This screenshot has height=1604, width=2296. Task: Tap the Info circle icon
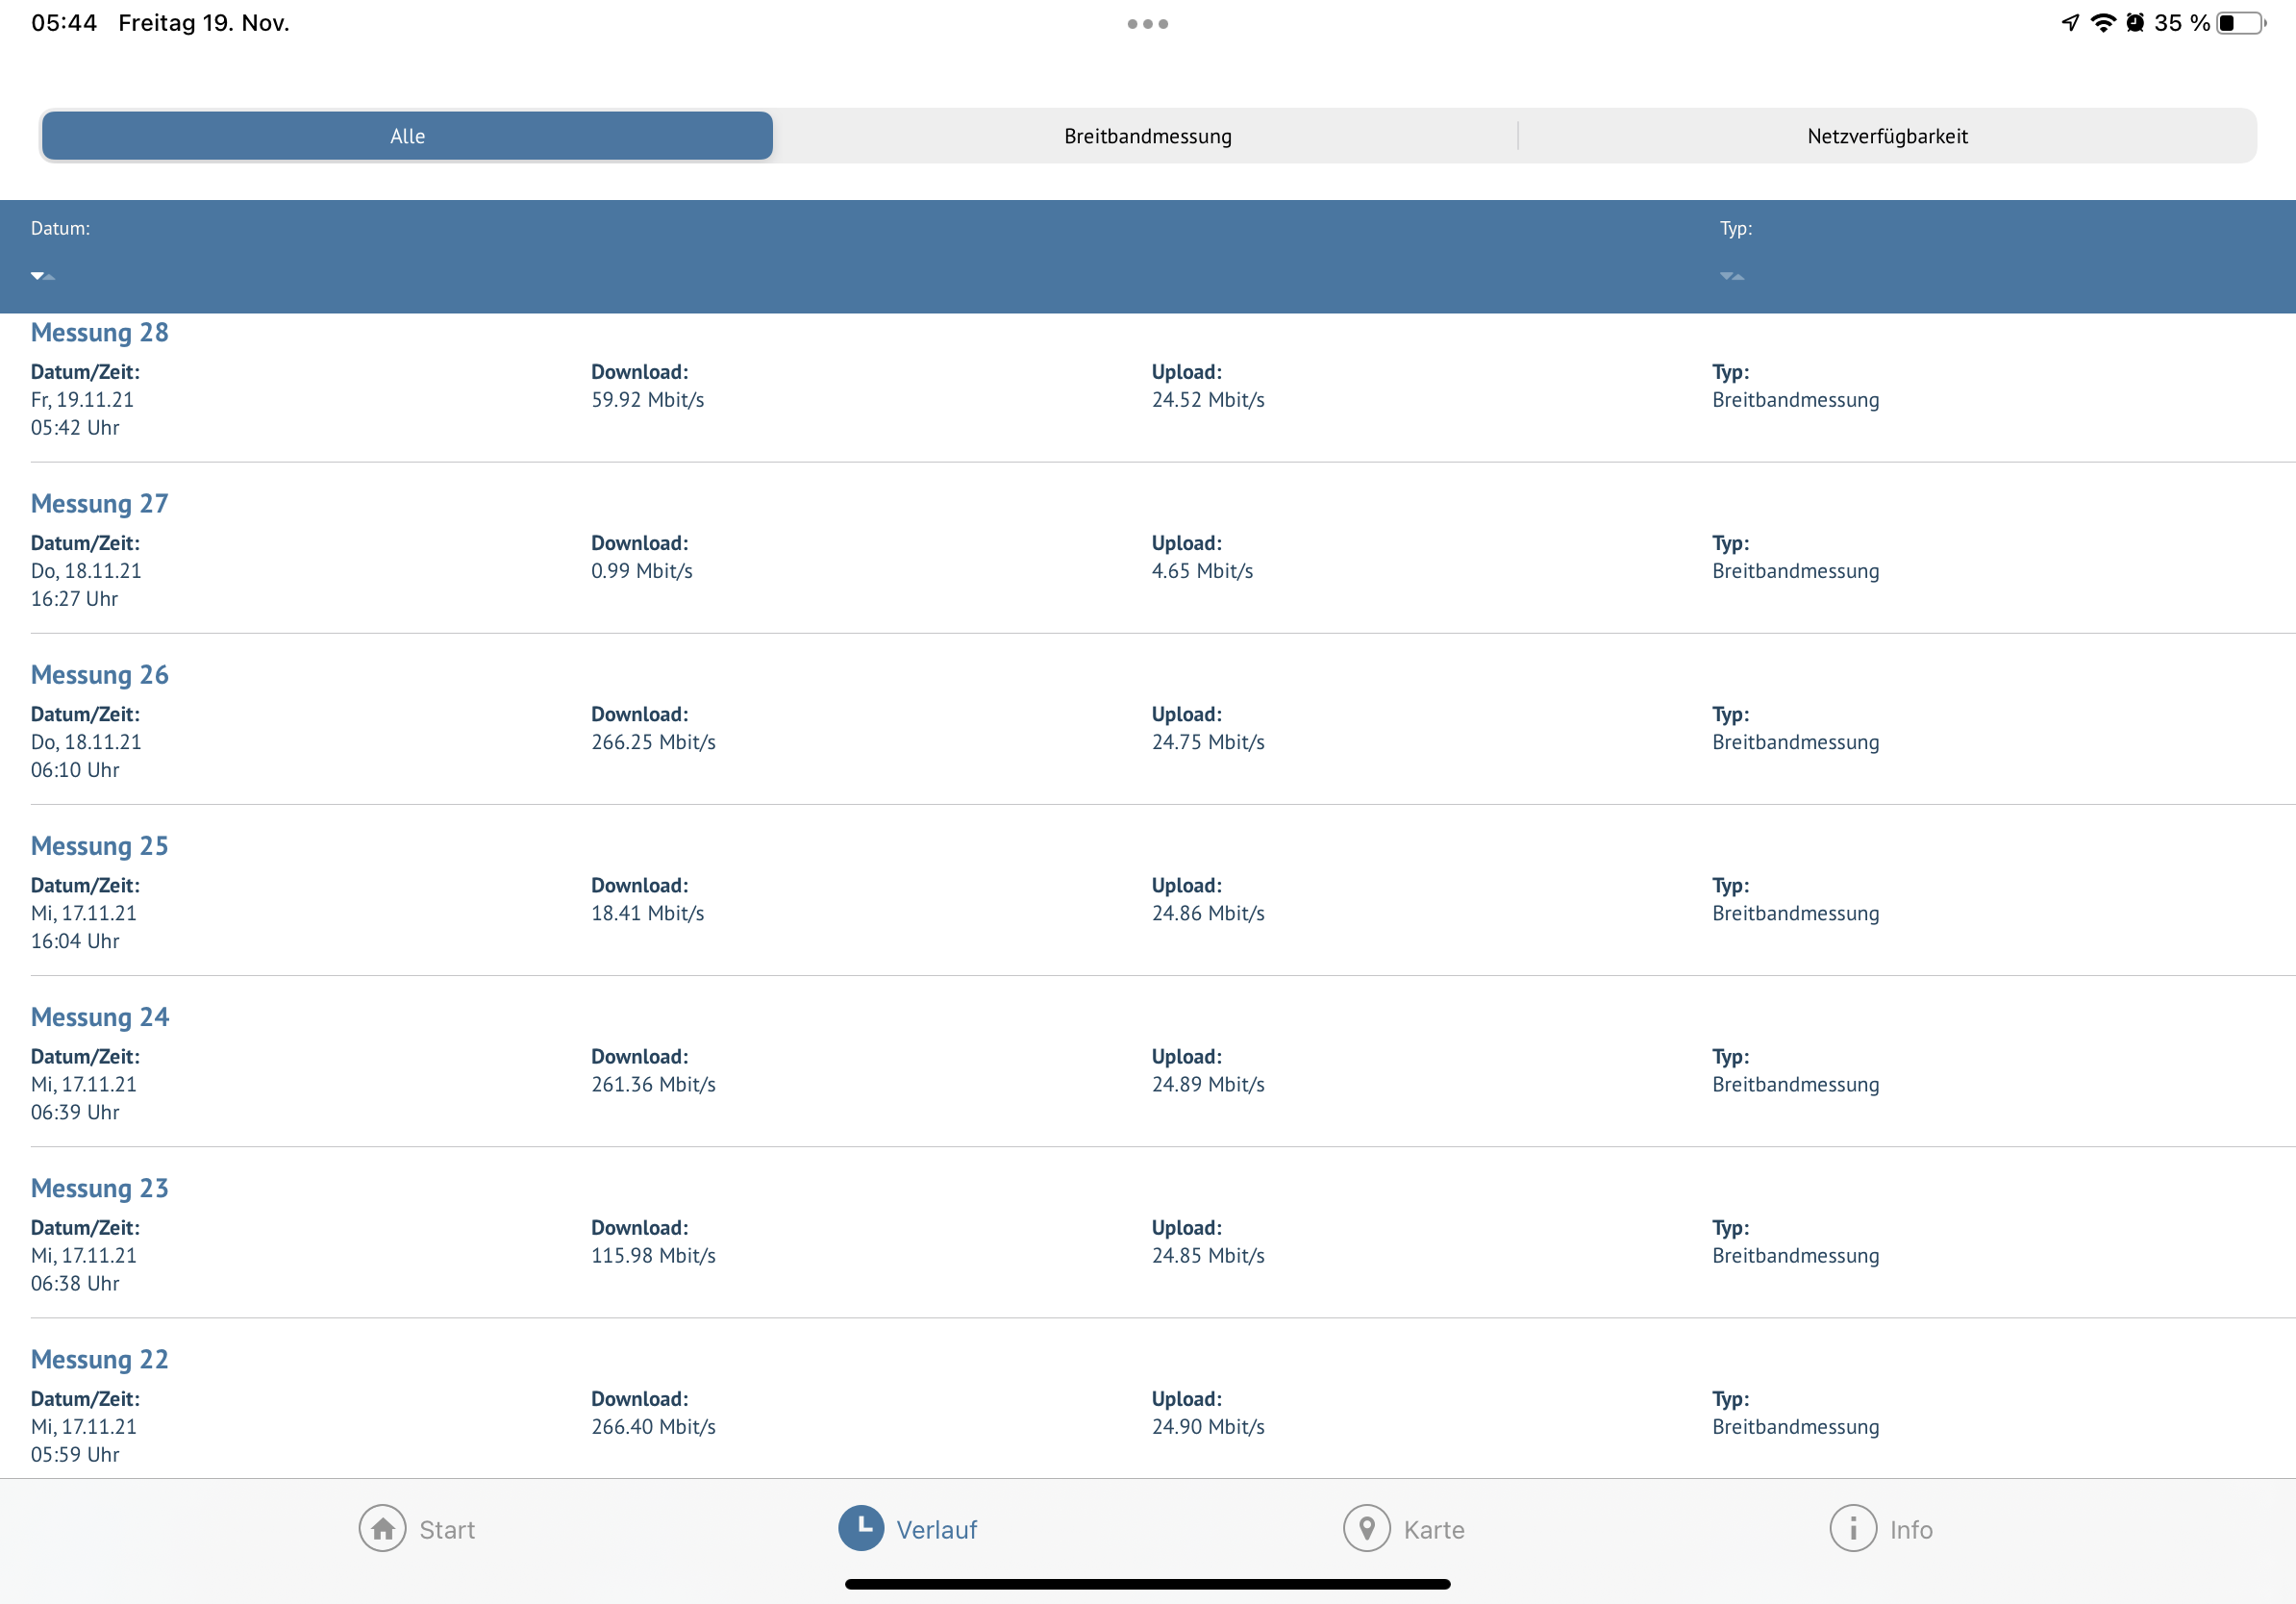tap(1852, 1528)
